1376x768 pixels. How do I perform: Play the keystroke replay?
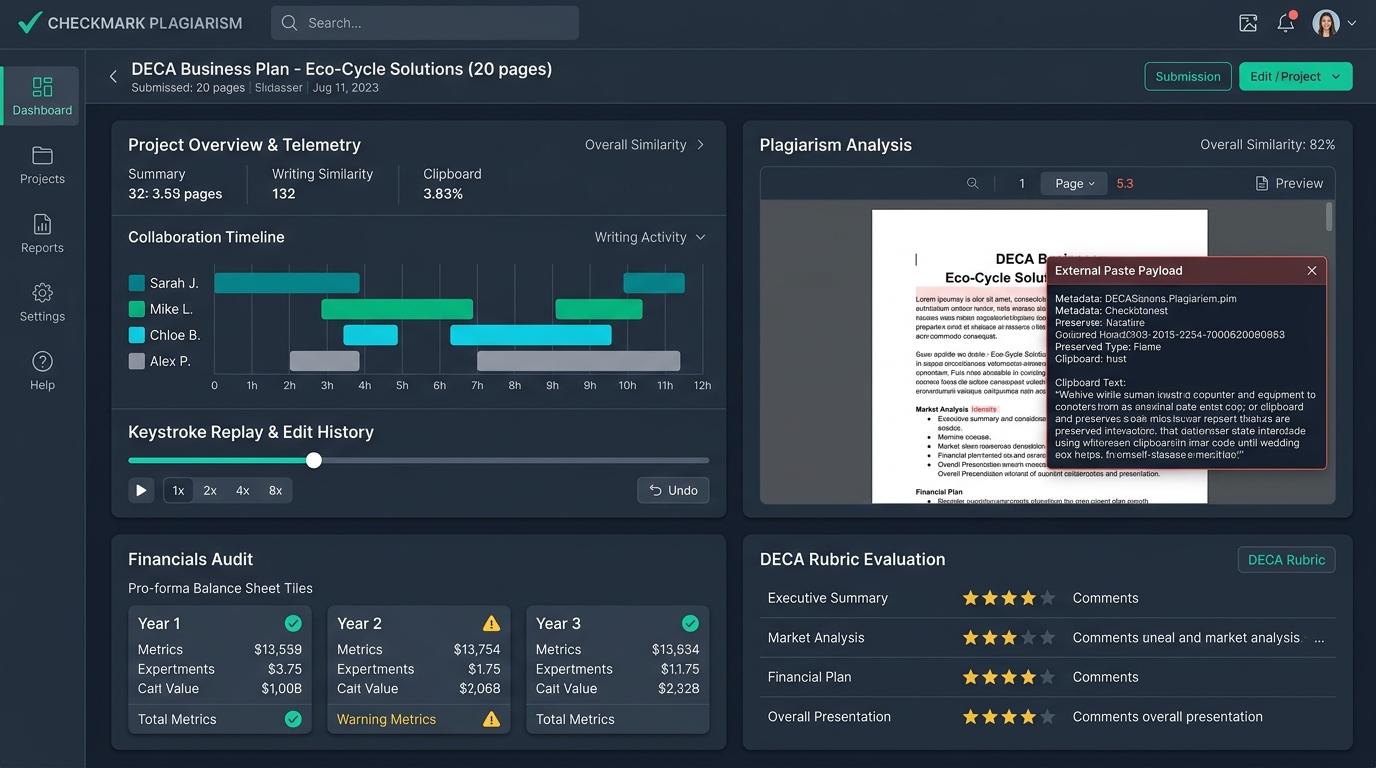[x=141, y=490]
